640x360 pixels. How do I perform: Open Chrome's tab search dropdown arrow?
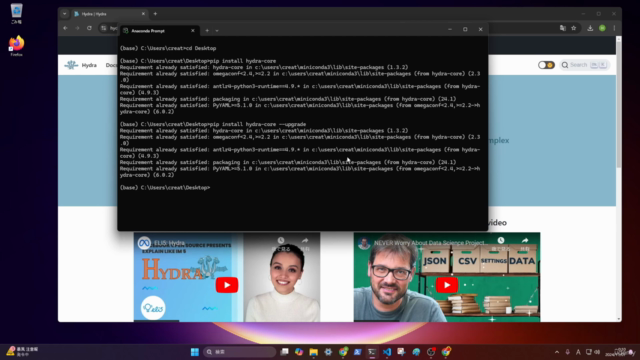(x=64, y=14)
